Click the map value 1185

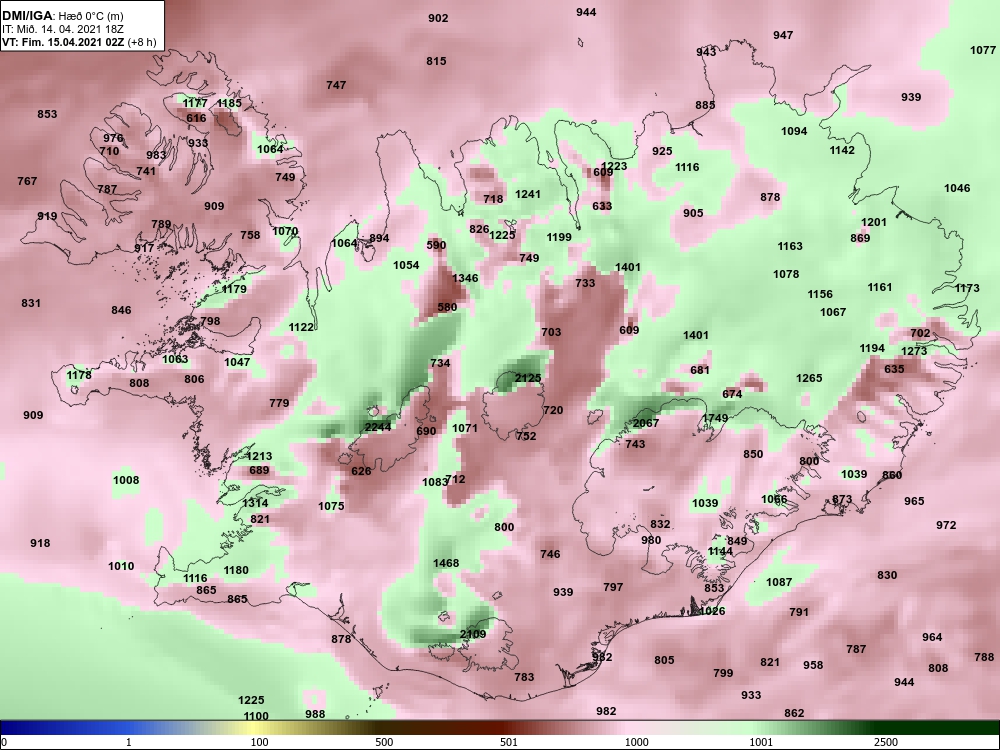coord(230,103)
